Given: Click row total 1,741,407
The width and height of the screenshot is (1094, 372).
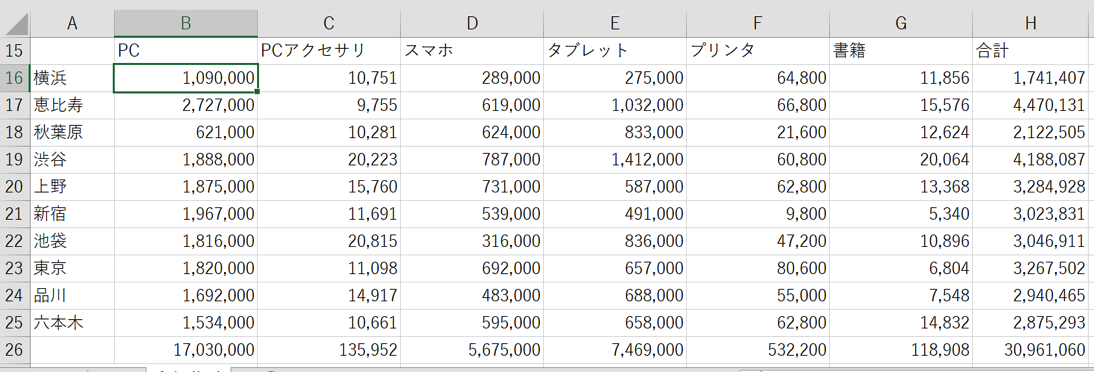Looking at the screenshot, I should click(1031, 77).
